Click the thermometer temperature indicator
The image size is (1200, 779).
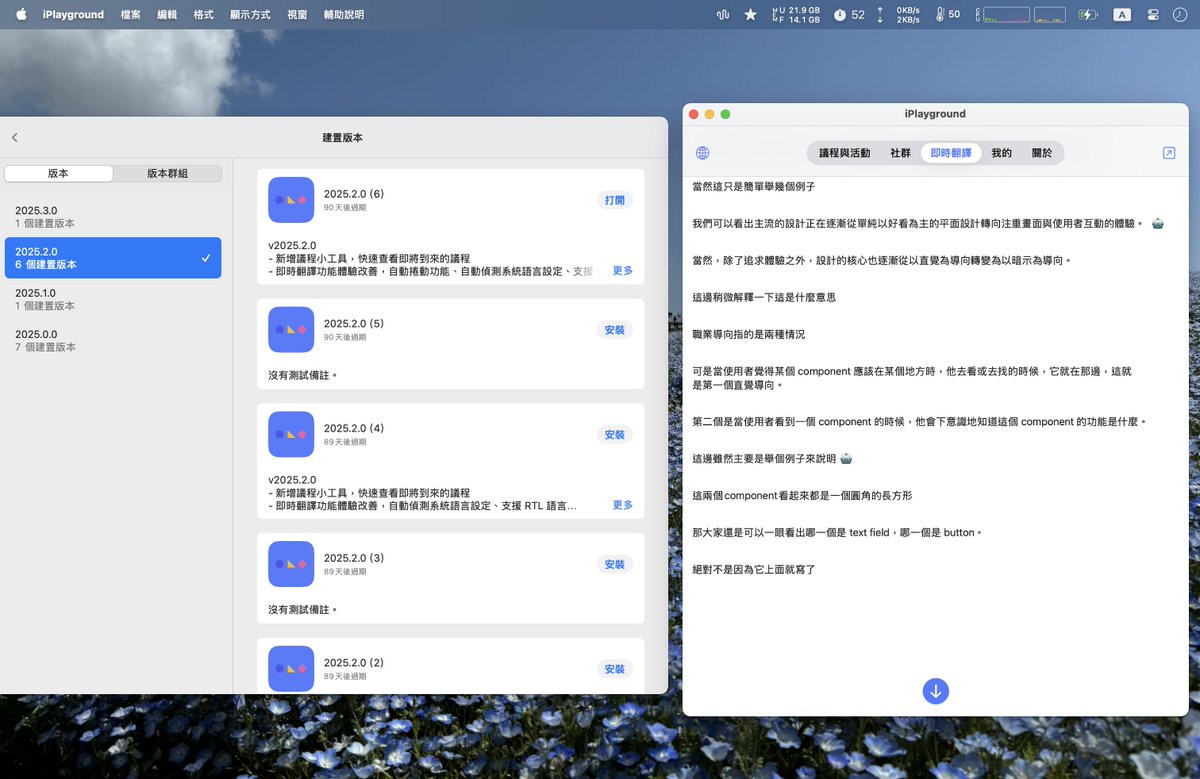pos(948,15)
